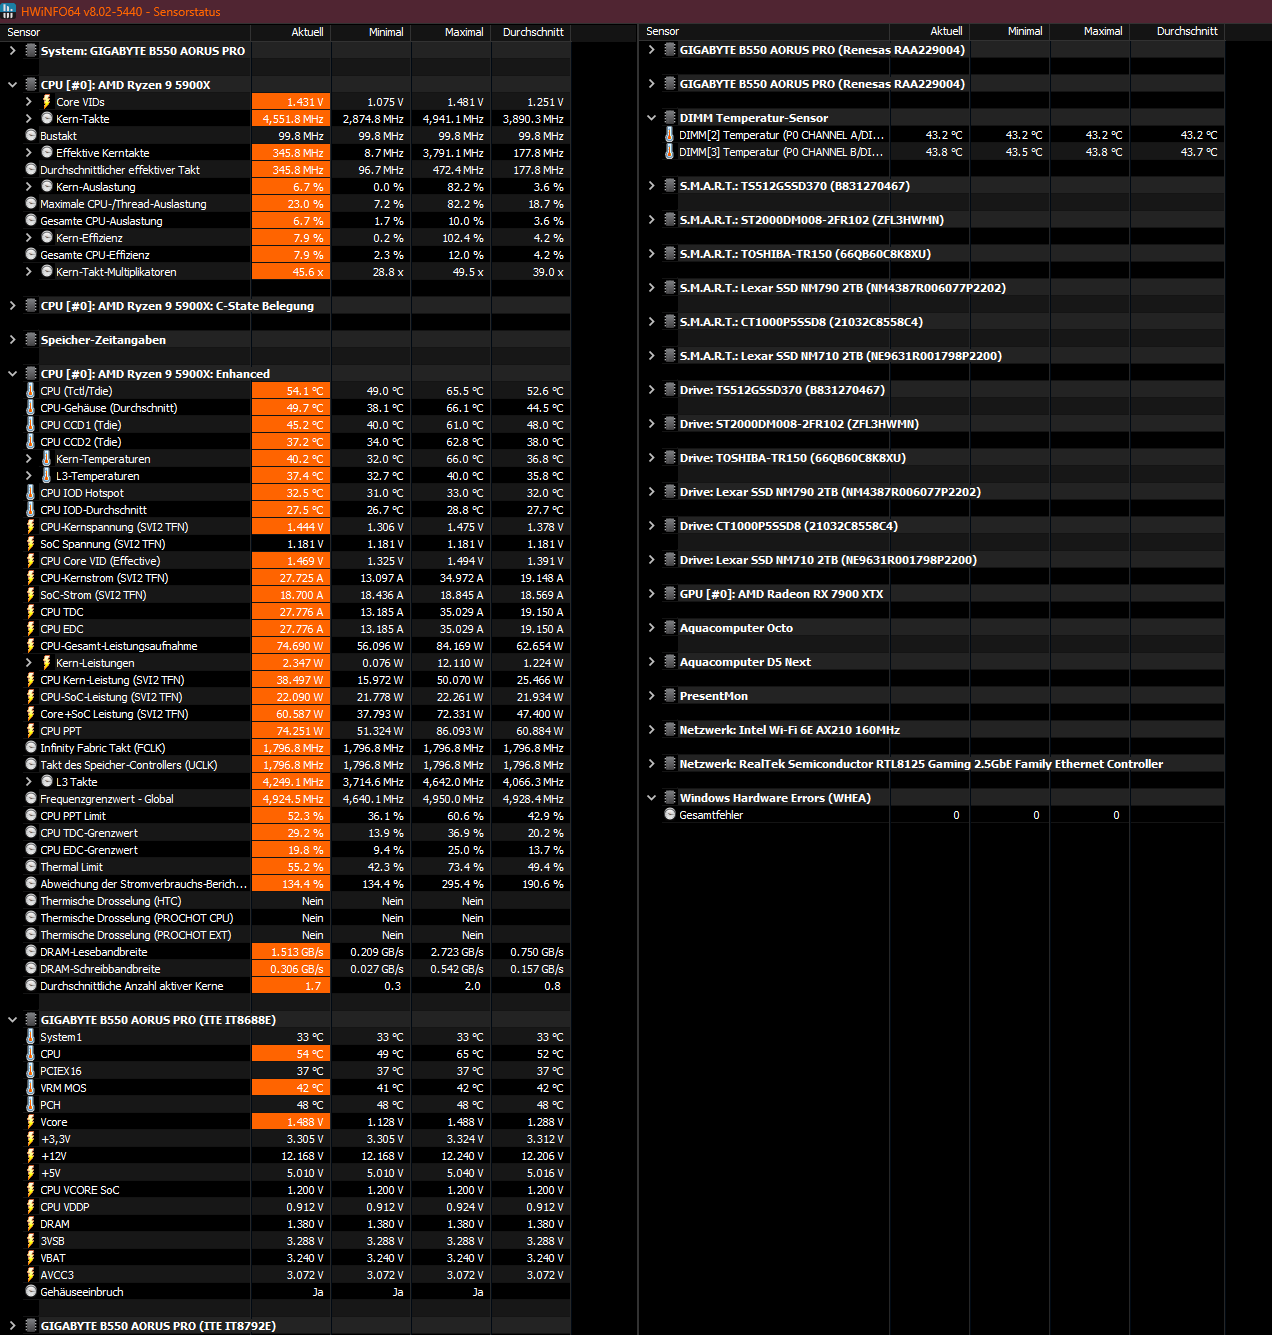Collapse Windows Hardware Errors (WHEA) group
This screenshot has height=1335, width=1272.
(652, 798)
